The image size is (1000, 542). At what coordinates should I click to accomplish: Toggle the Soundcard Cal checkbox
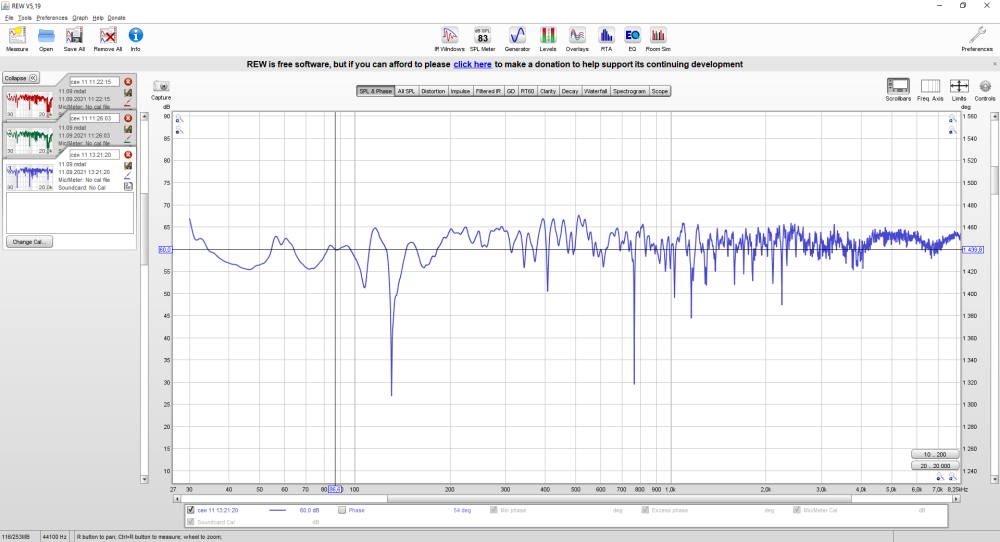coord(190,522)
